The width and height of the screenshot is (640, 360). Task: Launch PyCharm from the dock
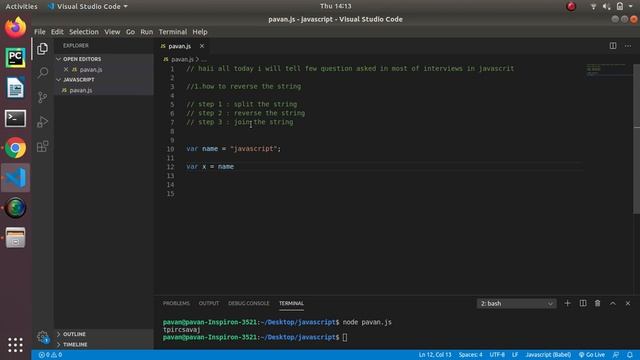point(16,58)
